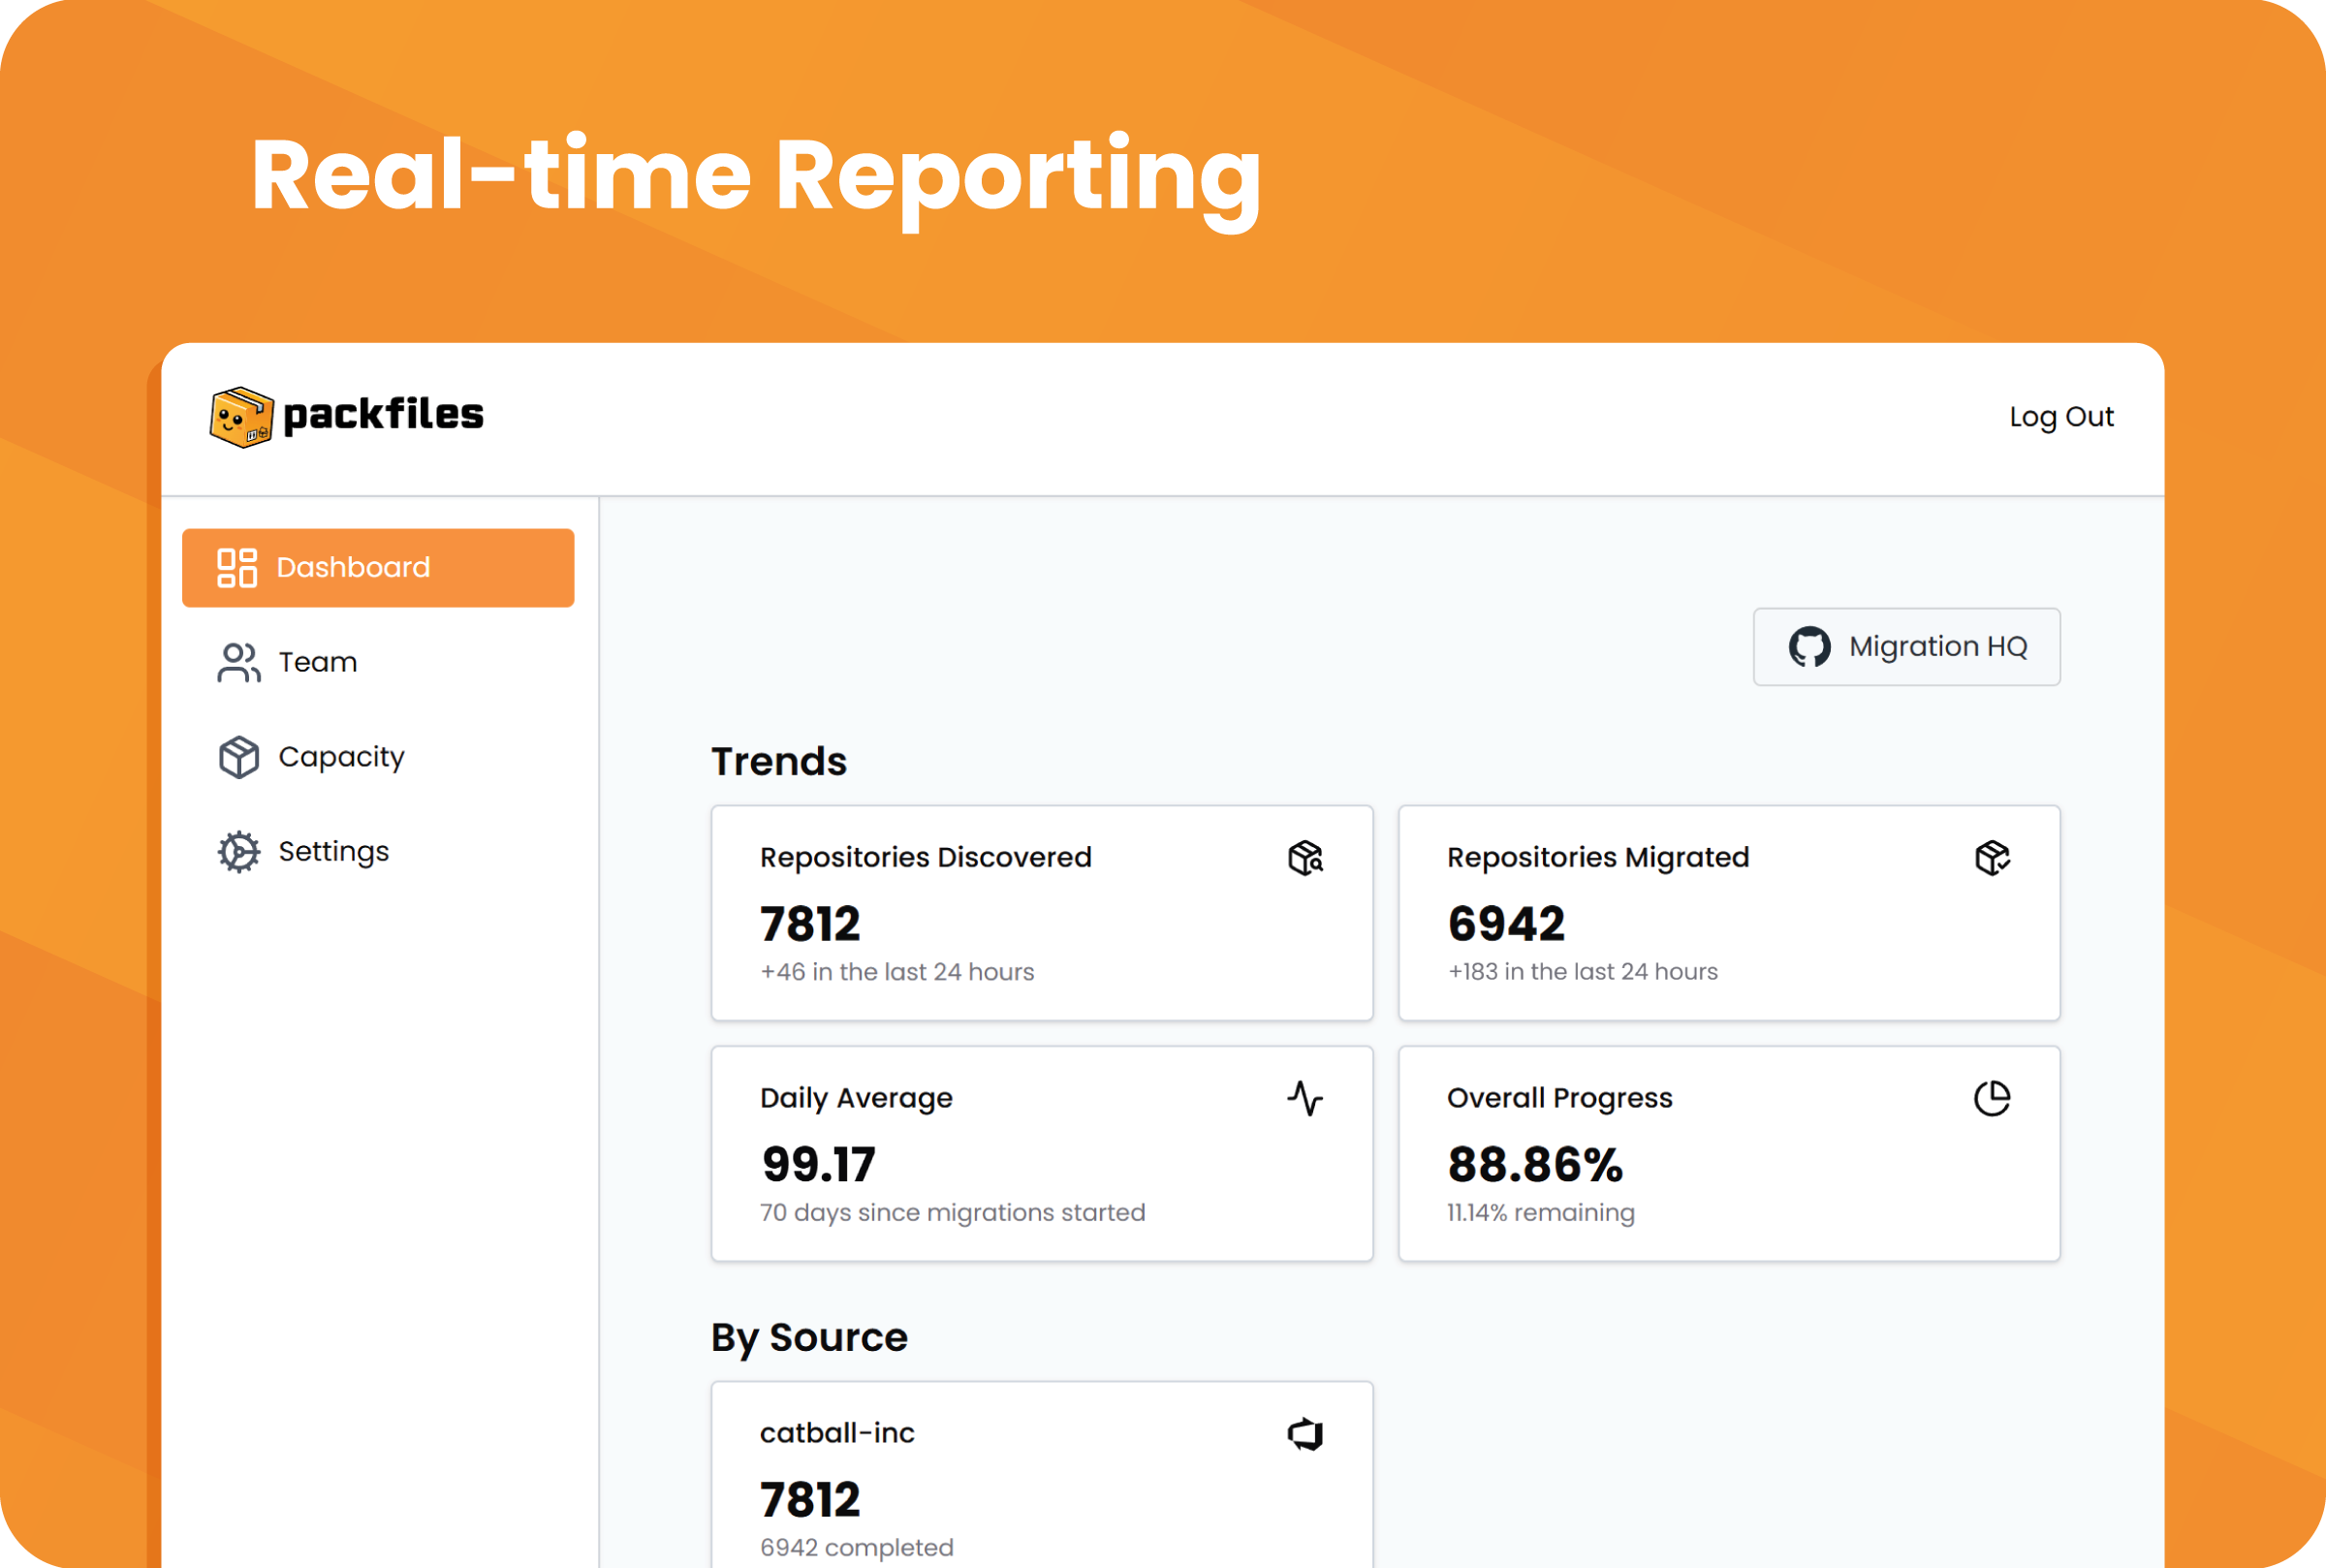
Task: Click the Daily Average activity pulse icon
Action: coord(1306,1099)
